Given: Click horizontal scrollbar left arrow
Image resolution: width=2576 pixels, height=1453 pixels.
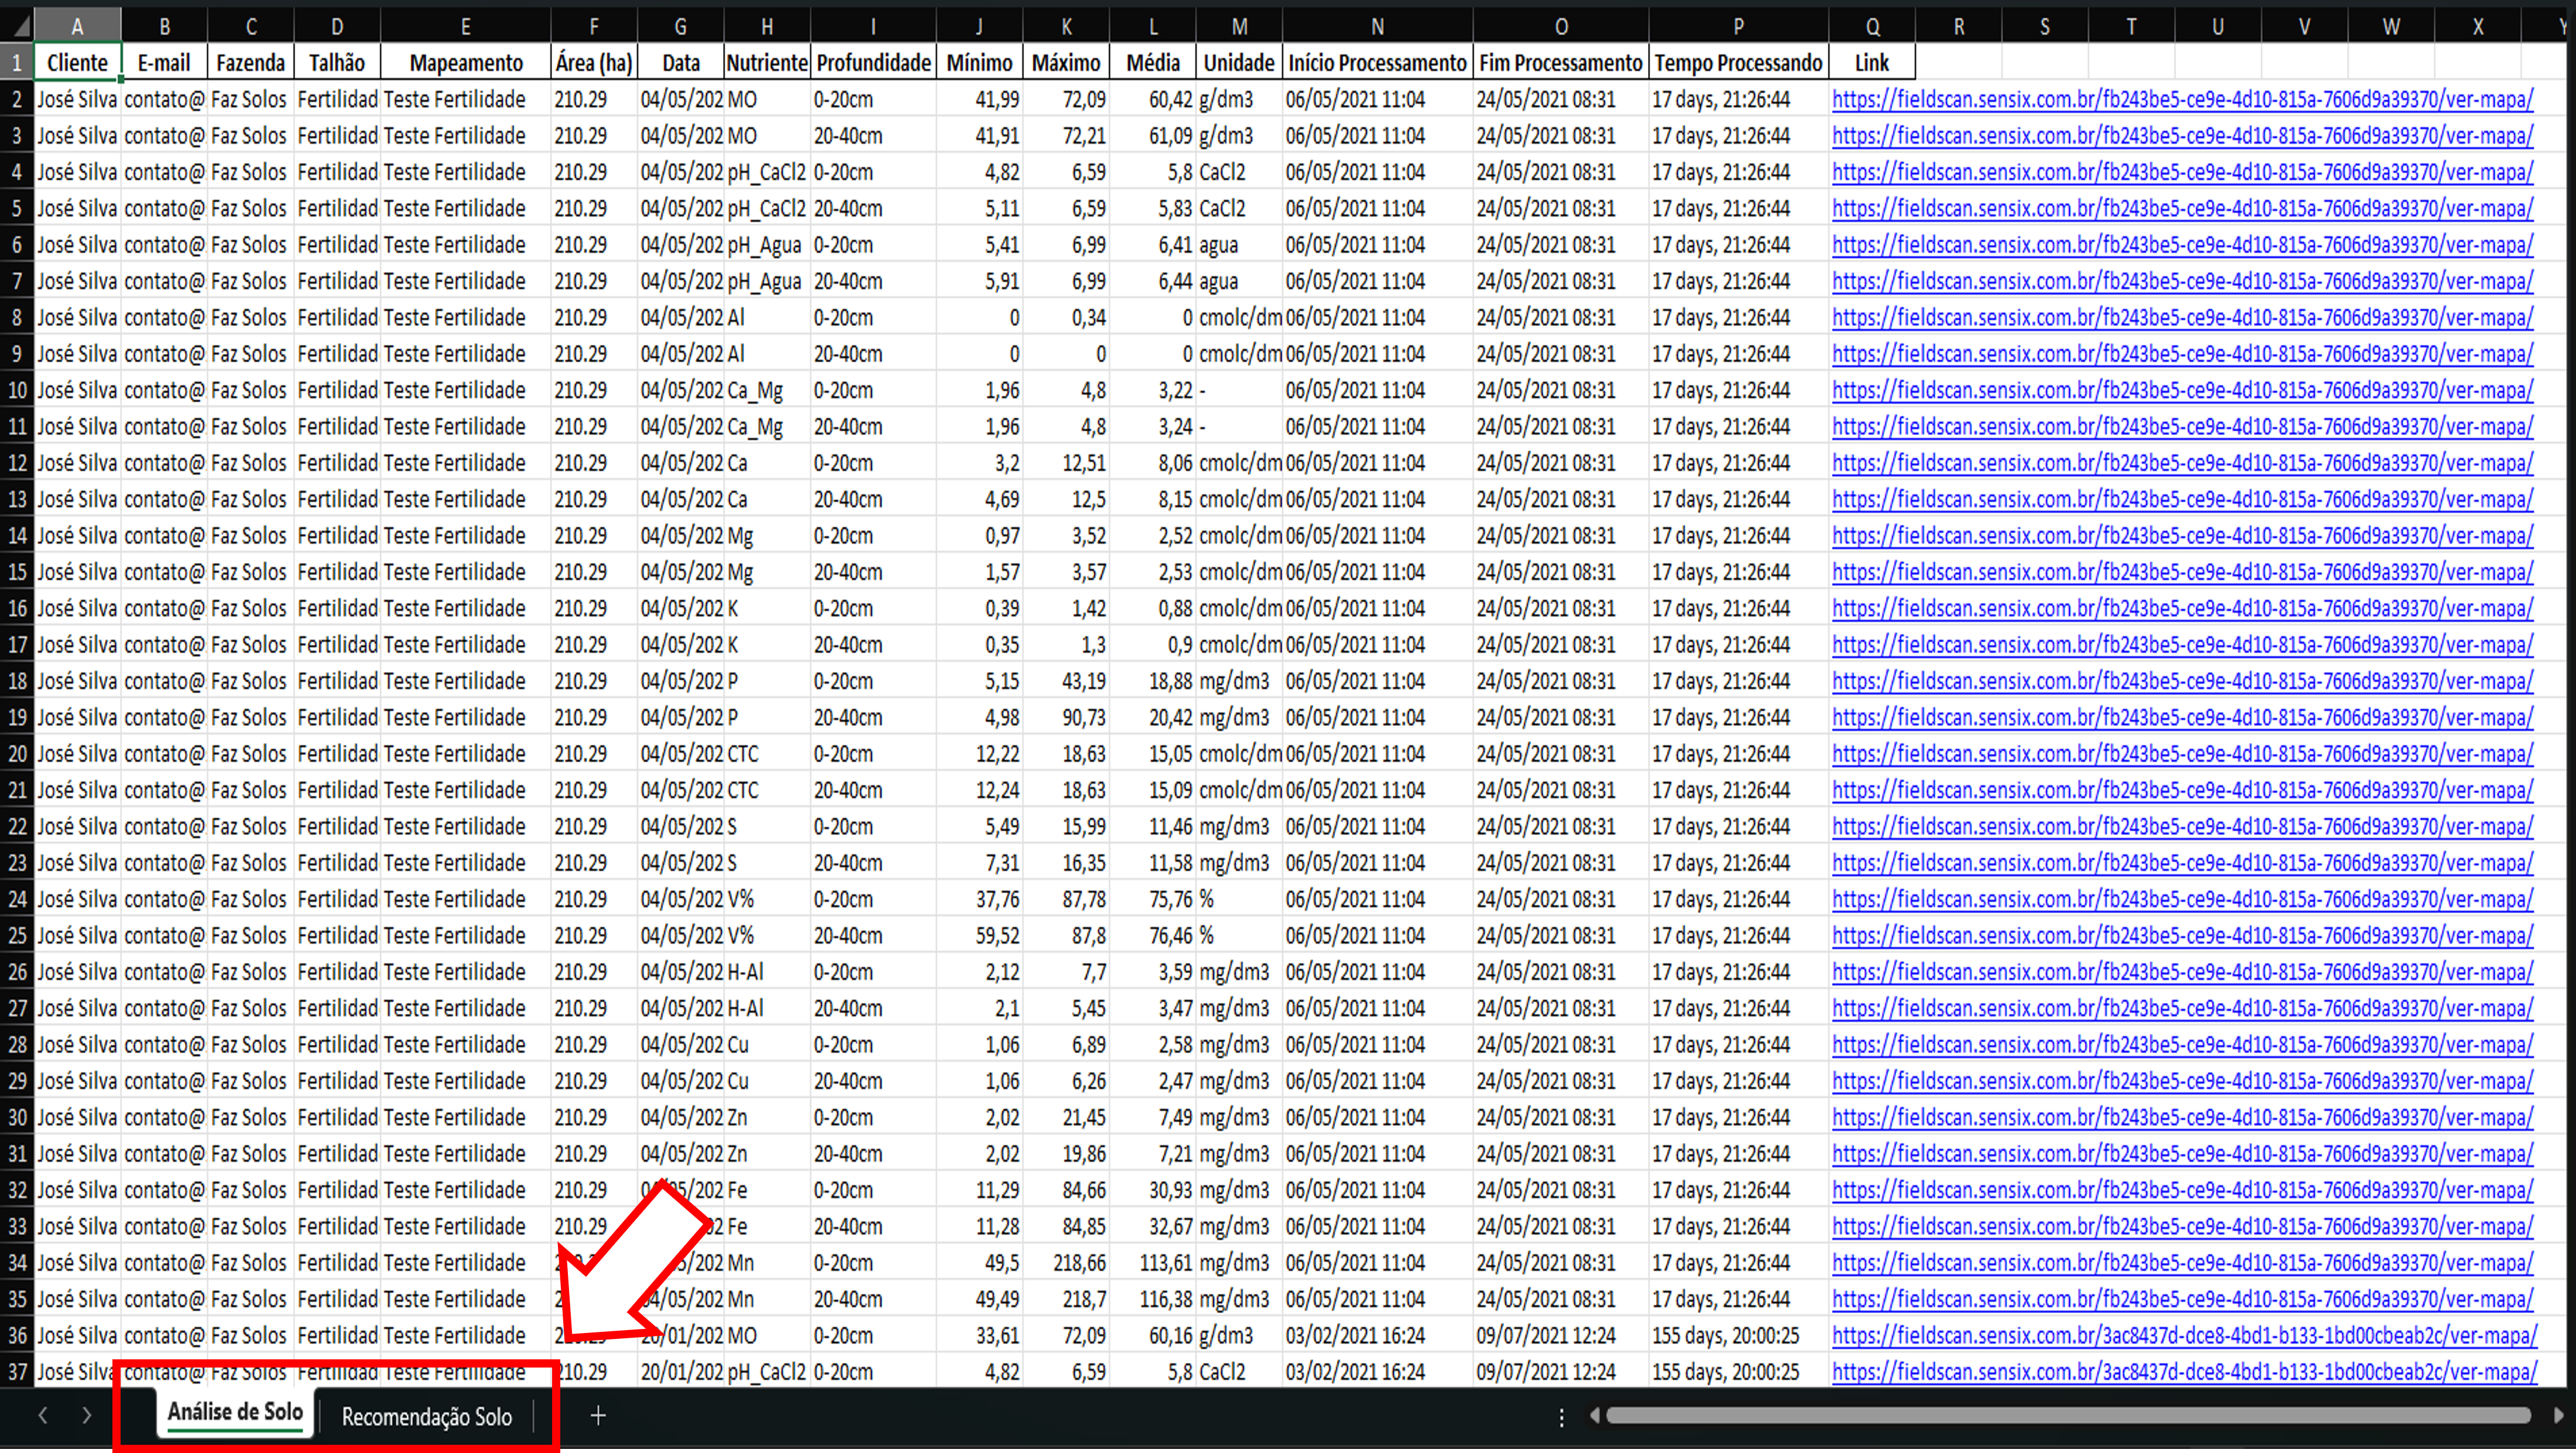Looking at the screenshot, I should [x=1595, y=1415].
